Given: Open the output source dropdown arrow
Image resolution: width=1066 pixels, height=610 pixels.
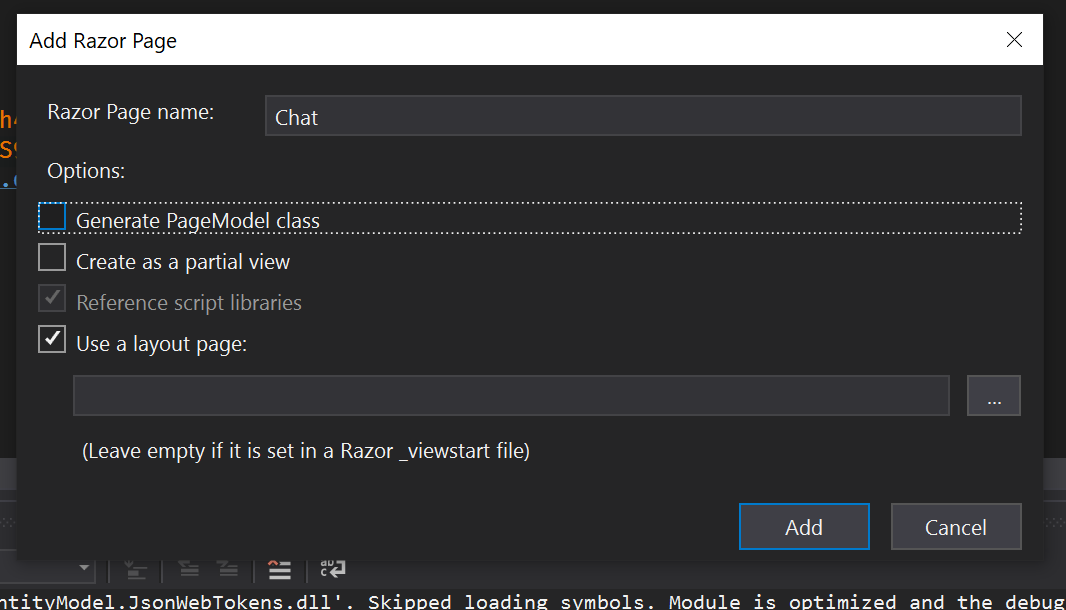Looking at the screenshot, I should point(84,569).
